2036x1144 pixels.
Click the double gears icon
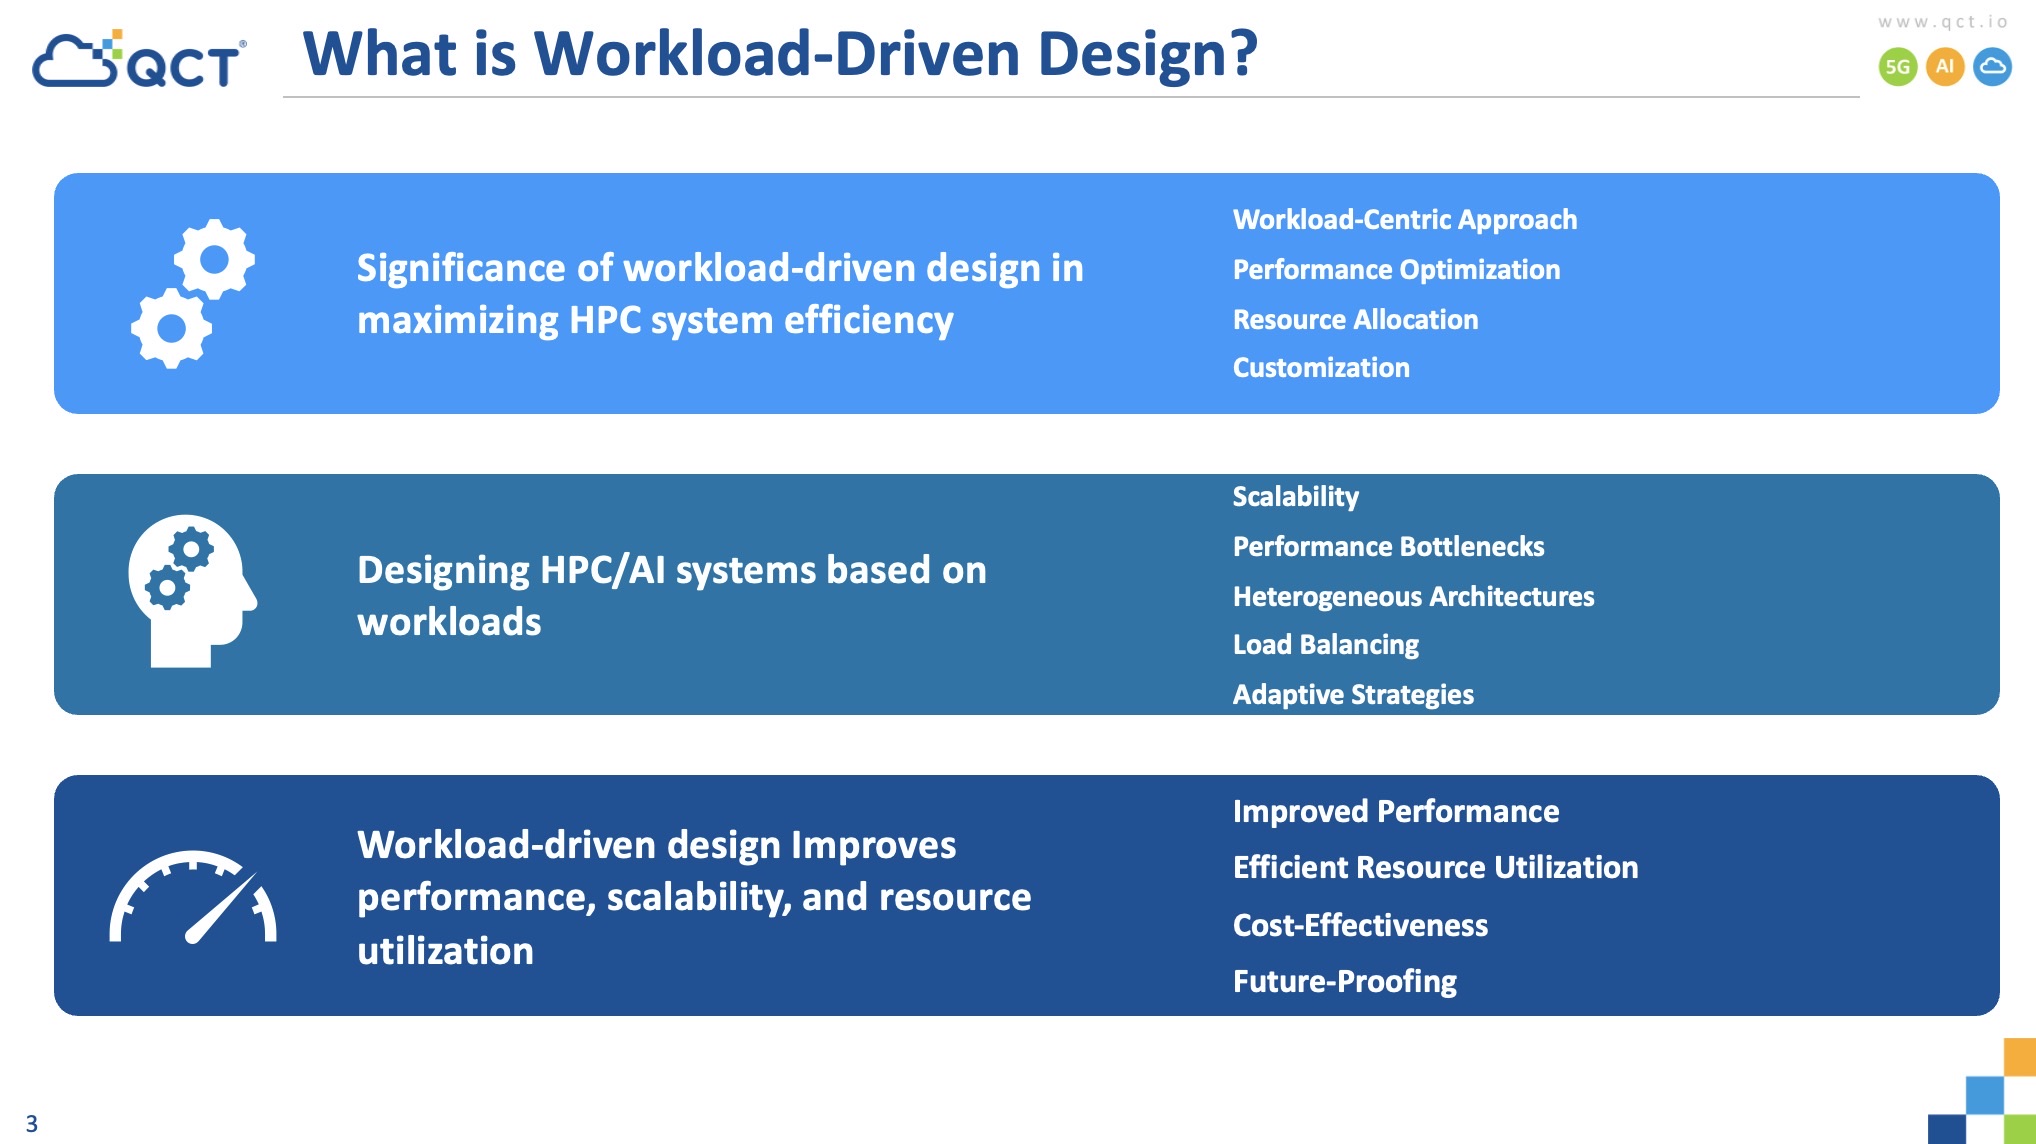click(193, 294)
